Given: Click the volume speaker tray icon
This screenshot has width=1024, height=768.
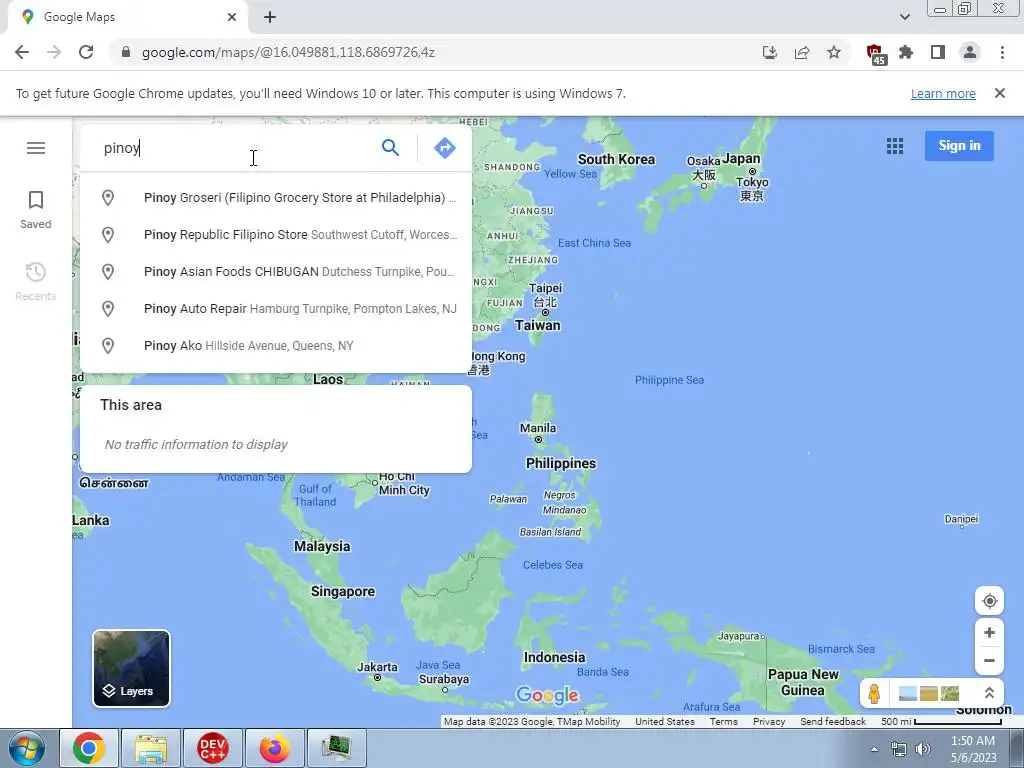Looking at the screenshot, I should 923,749.
